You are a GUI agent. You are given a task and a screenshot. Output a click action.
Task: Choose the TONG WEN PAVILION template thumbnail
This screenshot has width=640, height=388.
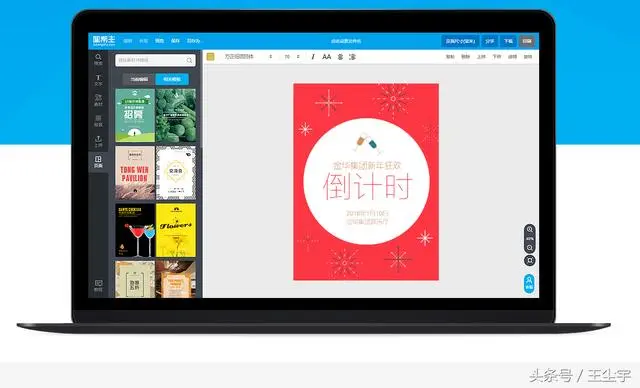pos(135,173)
